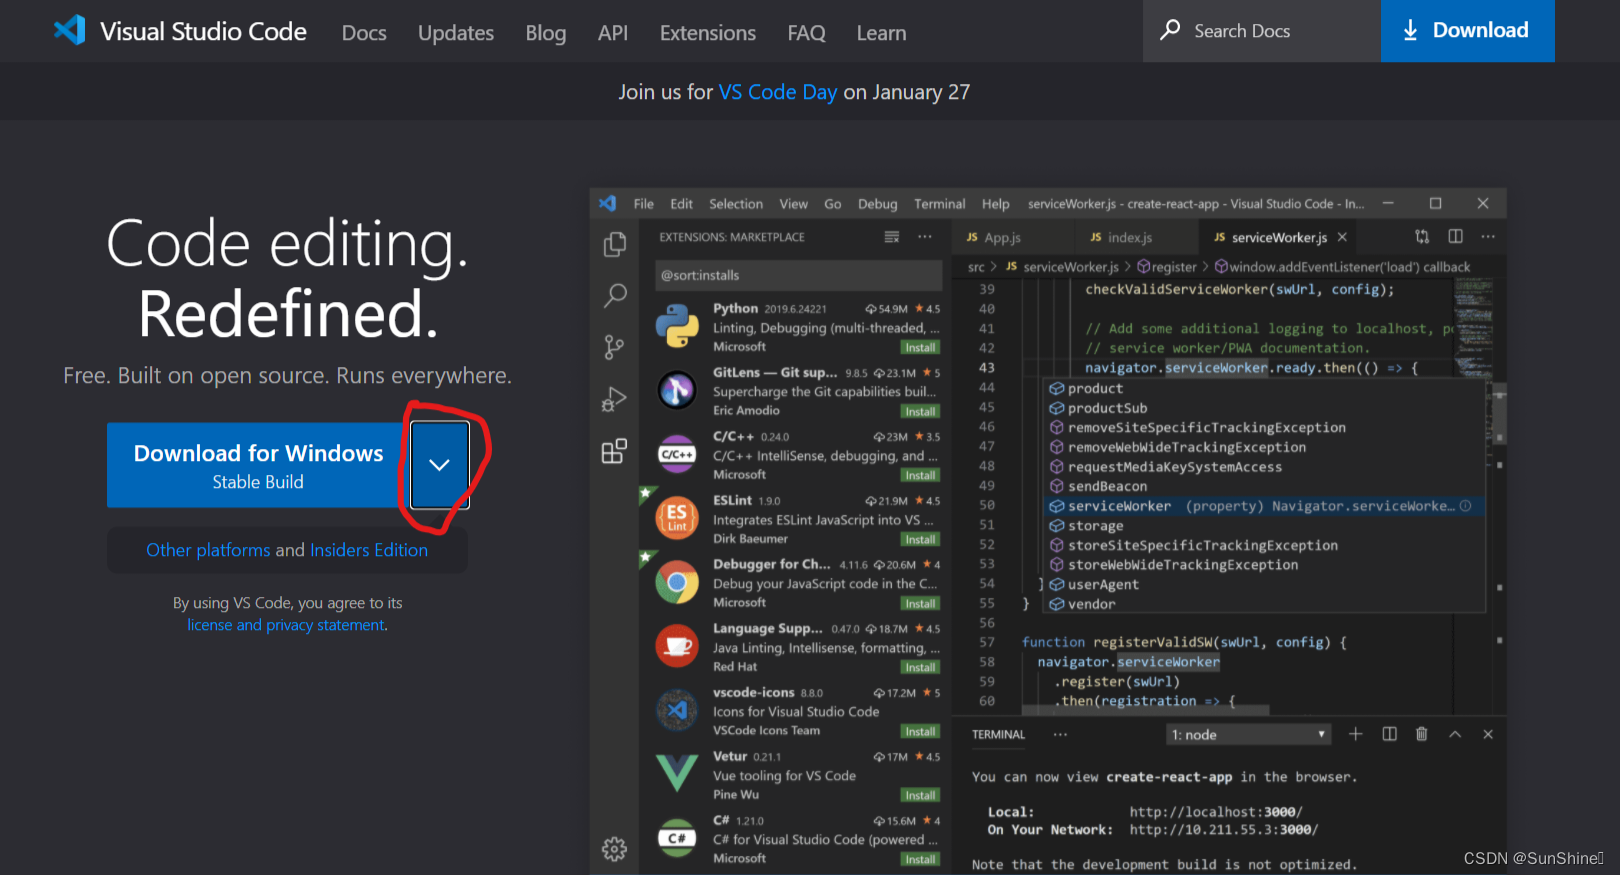
Task: Click Install on the ESLint extension
Action: click(920, 539)
